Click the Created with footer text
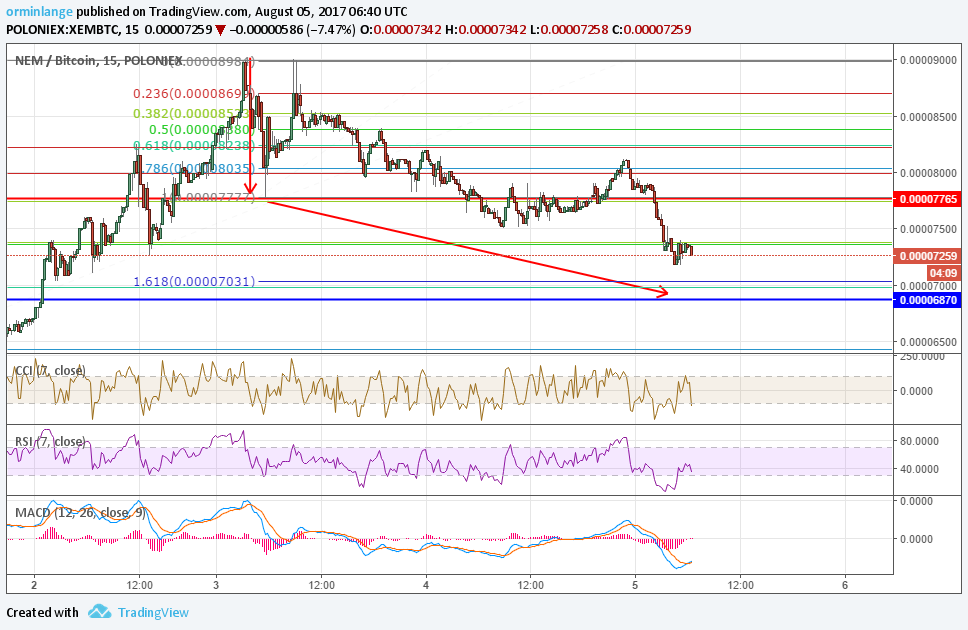 43,613
